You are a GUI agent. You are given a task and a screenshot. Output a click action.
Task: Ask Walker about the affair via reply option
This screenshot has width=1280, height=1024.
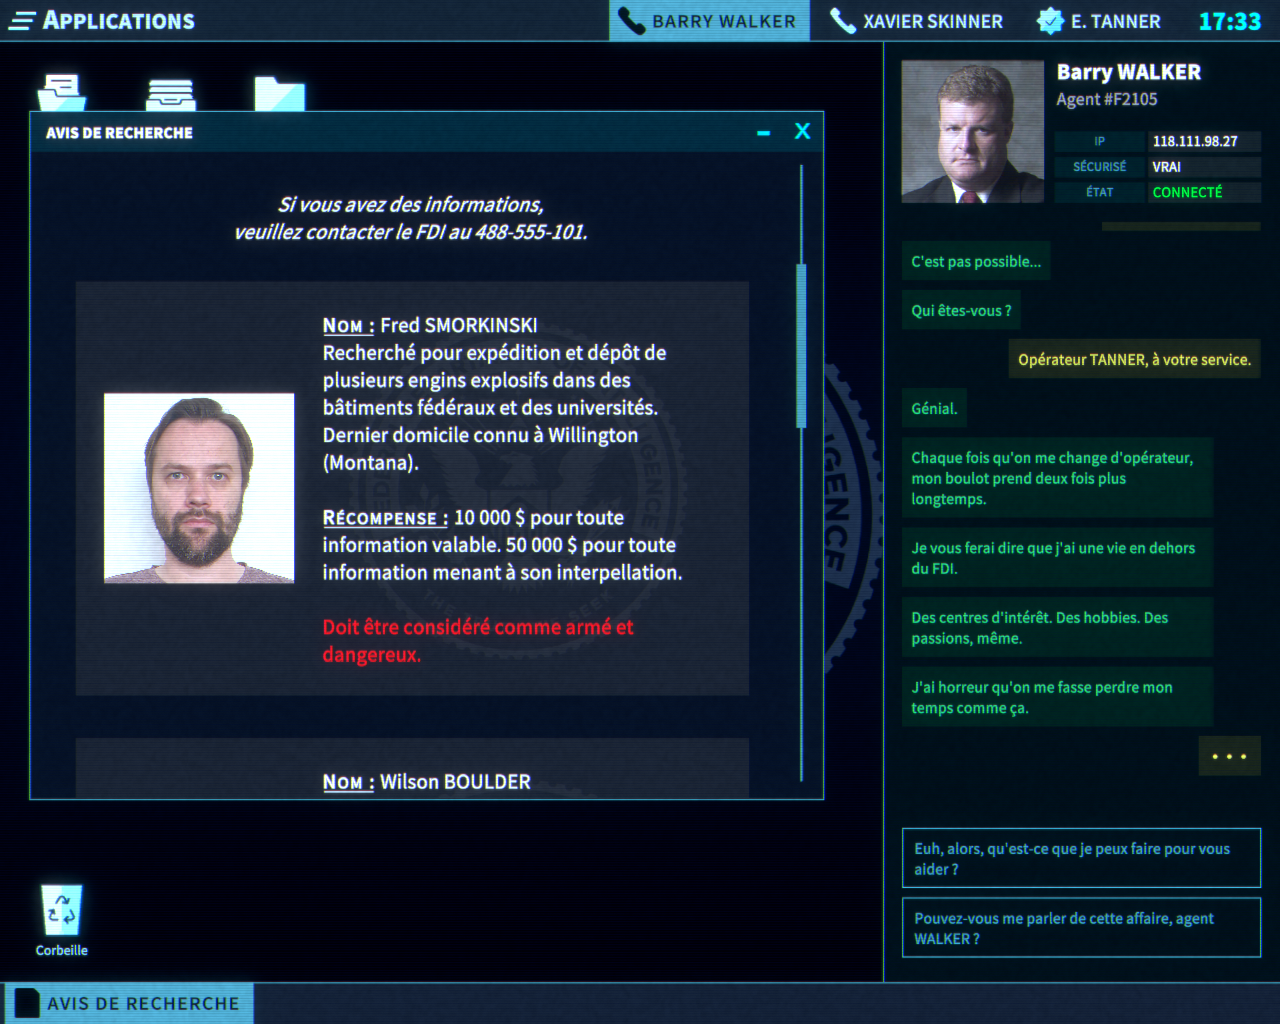click(x=1081, y=928)
